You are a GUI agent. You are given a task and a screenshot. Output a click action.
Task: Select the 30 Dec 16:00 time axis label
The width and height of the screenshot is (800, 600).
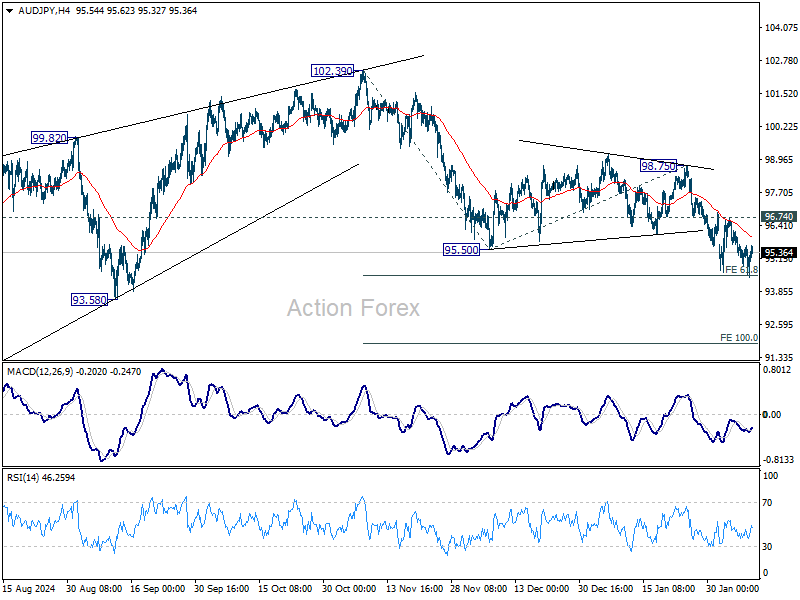[x=606, y=589]
